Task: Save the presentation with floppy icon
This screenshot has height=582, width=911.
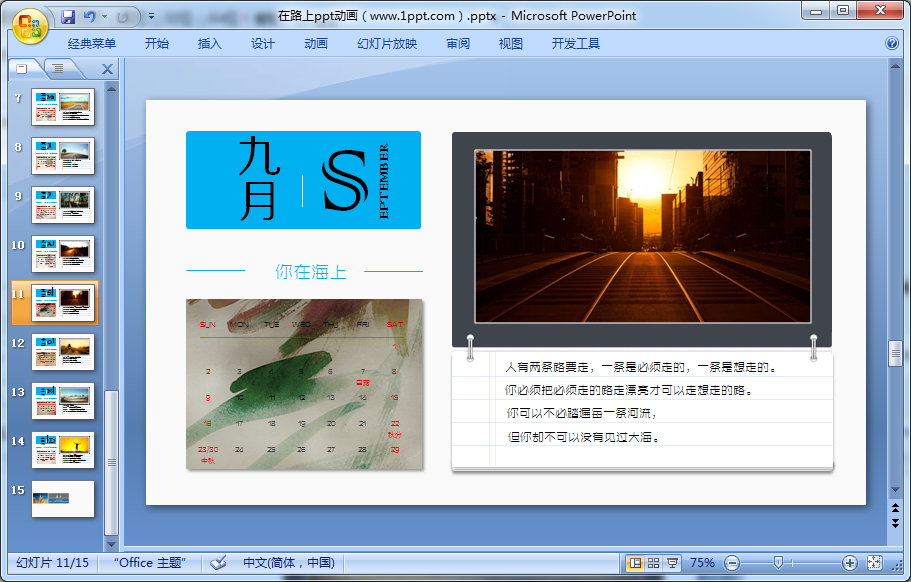Action: pyautogui.click(x=68, y=17)
